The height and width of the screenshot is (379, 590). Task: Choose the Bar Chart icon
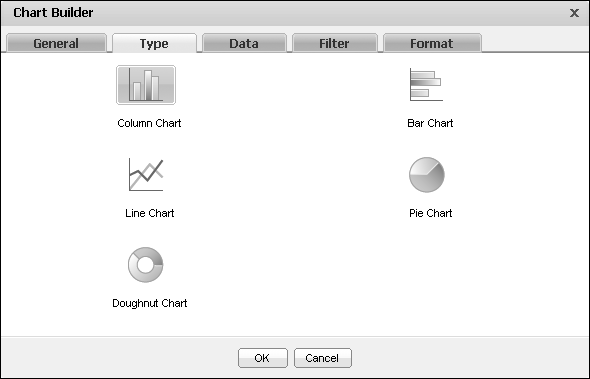[x=426, y=85]
